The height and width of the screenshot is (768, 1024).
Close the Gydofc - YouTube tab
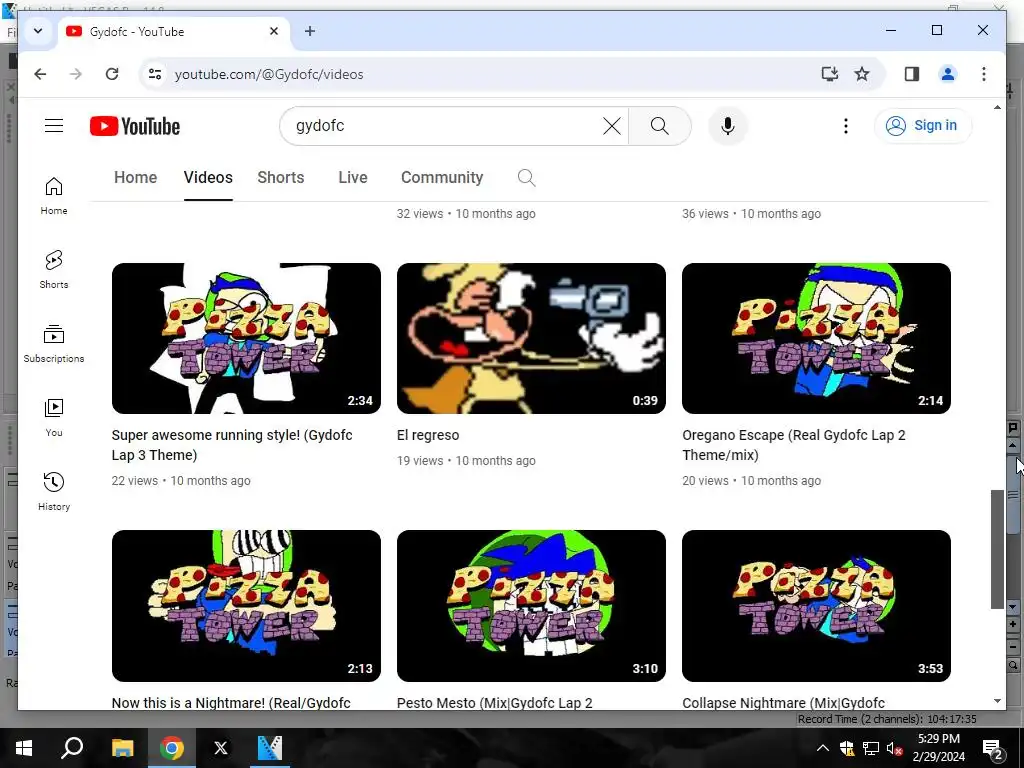(x=274, y=31)
